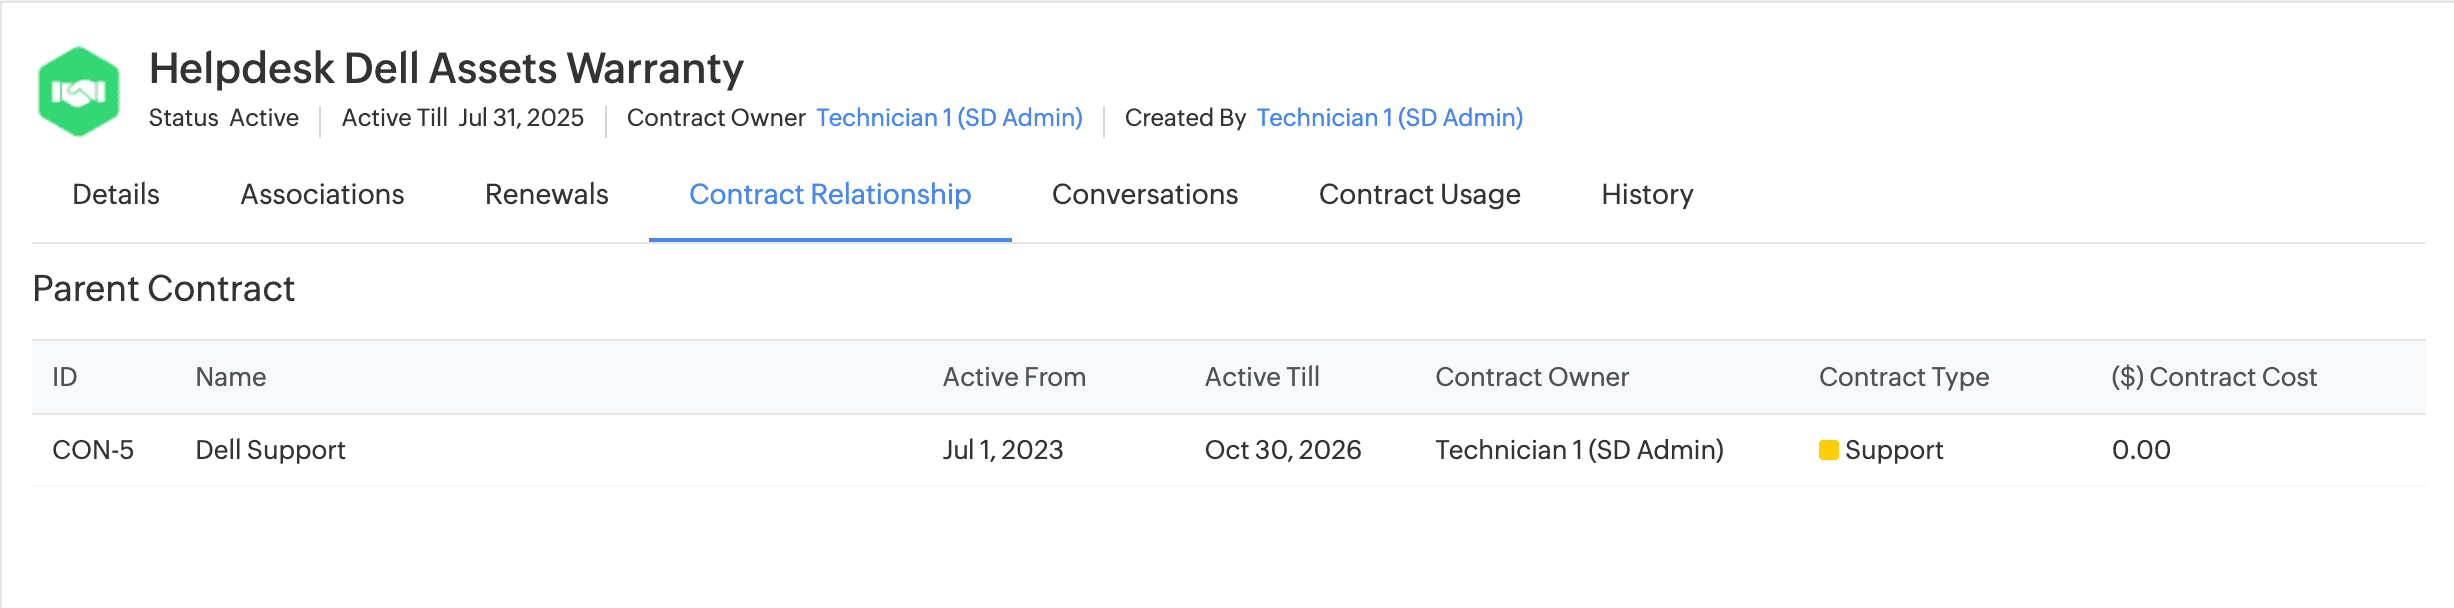2454x608 pixels.
Task: Click the Active From column header
Action: [1014, 377]
